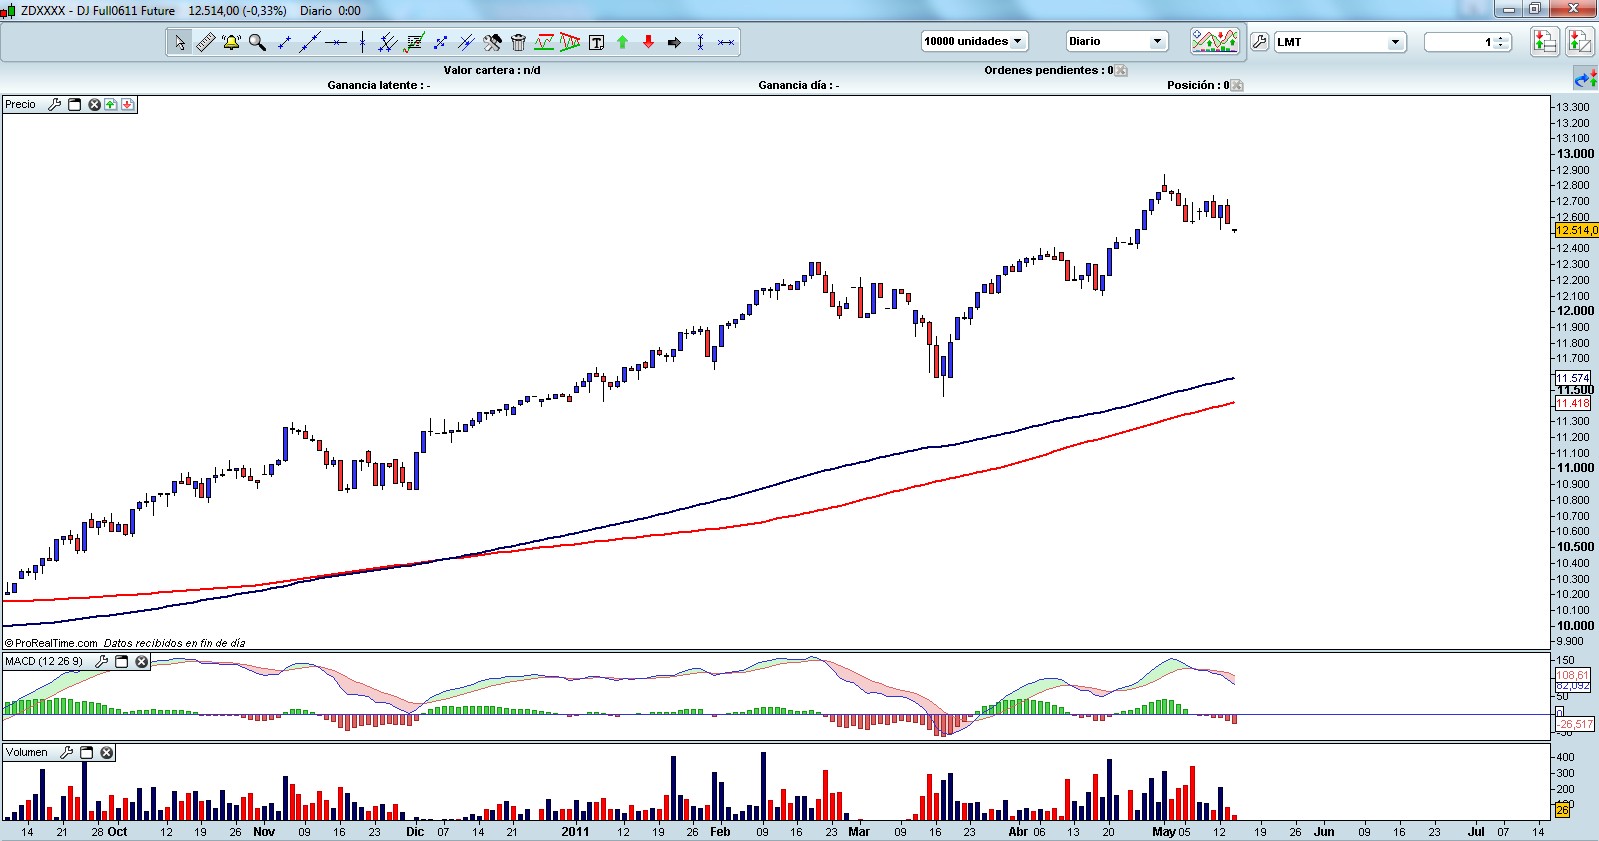The image size is (1599, 841).
Task: Click the 13.000 price axis label
Action: point(1575,154)
